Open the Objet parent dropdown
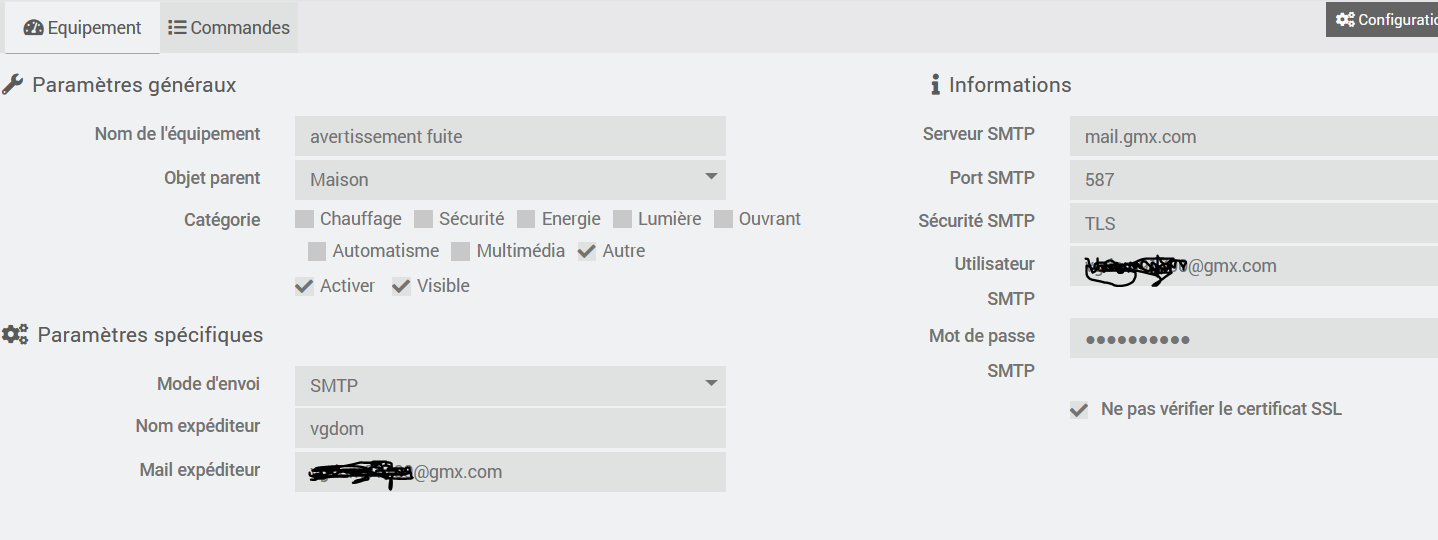Screen dimensions: 1438x540 coord(510,180)
